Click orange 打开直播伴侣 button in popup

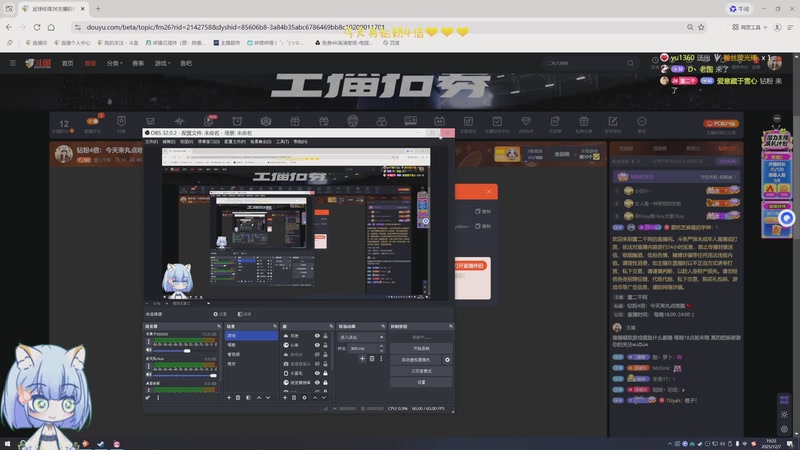(470, 266)
